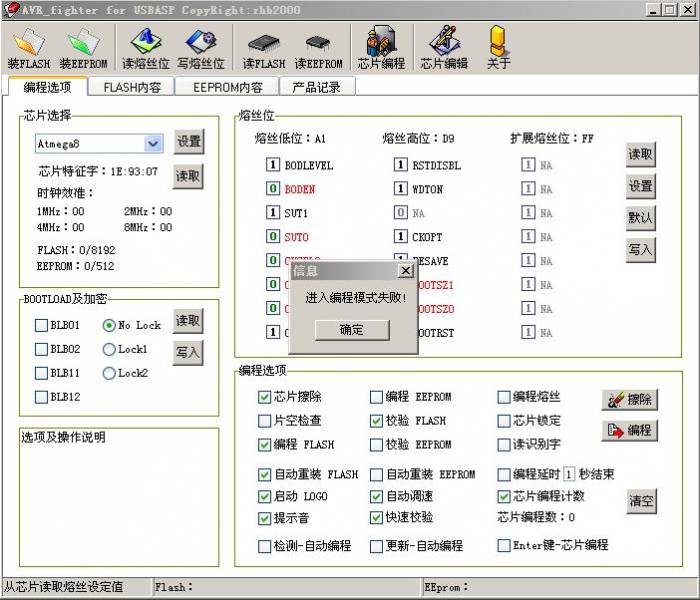The width and height of the screenshot is (700, 600).
Task: Click the 编程延时 seconds input field
Action: coord(569,474)
